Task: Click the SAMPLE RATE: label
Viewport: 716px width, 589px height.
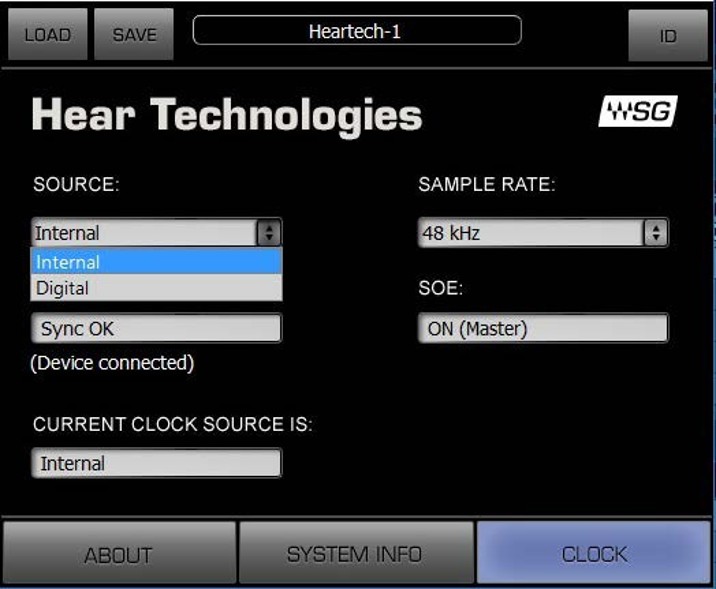Action: tap(487, 184)
